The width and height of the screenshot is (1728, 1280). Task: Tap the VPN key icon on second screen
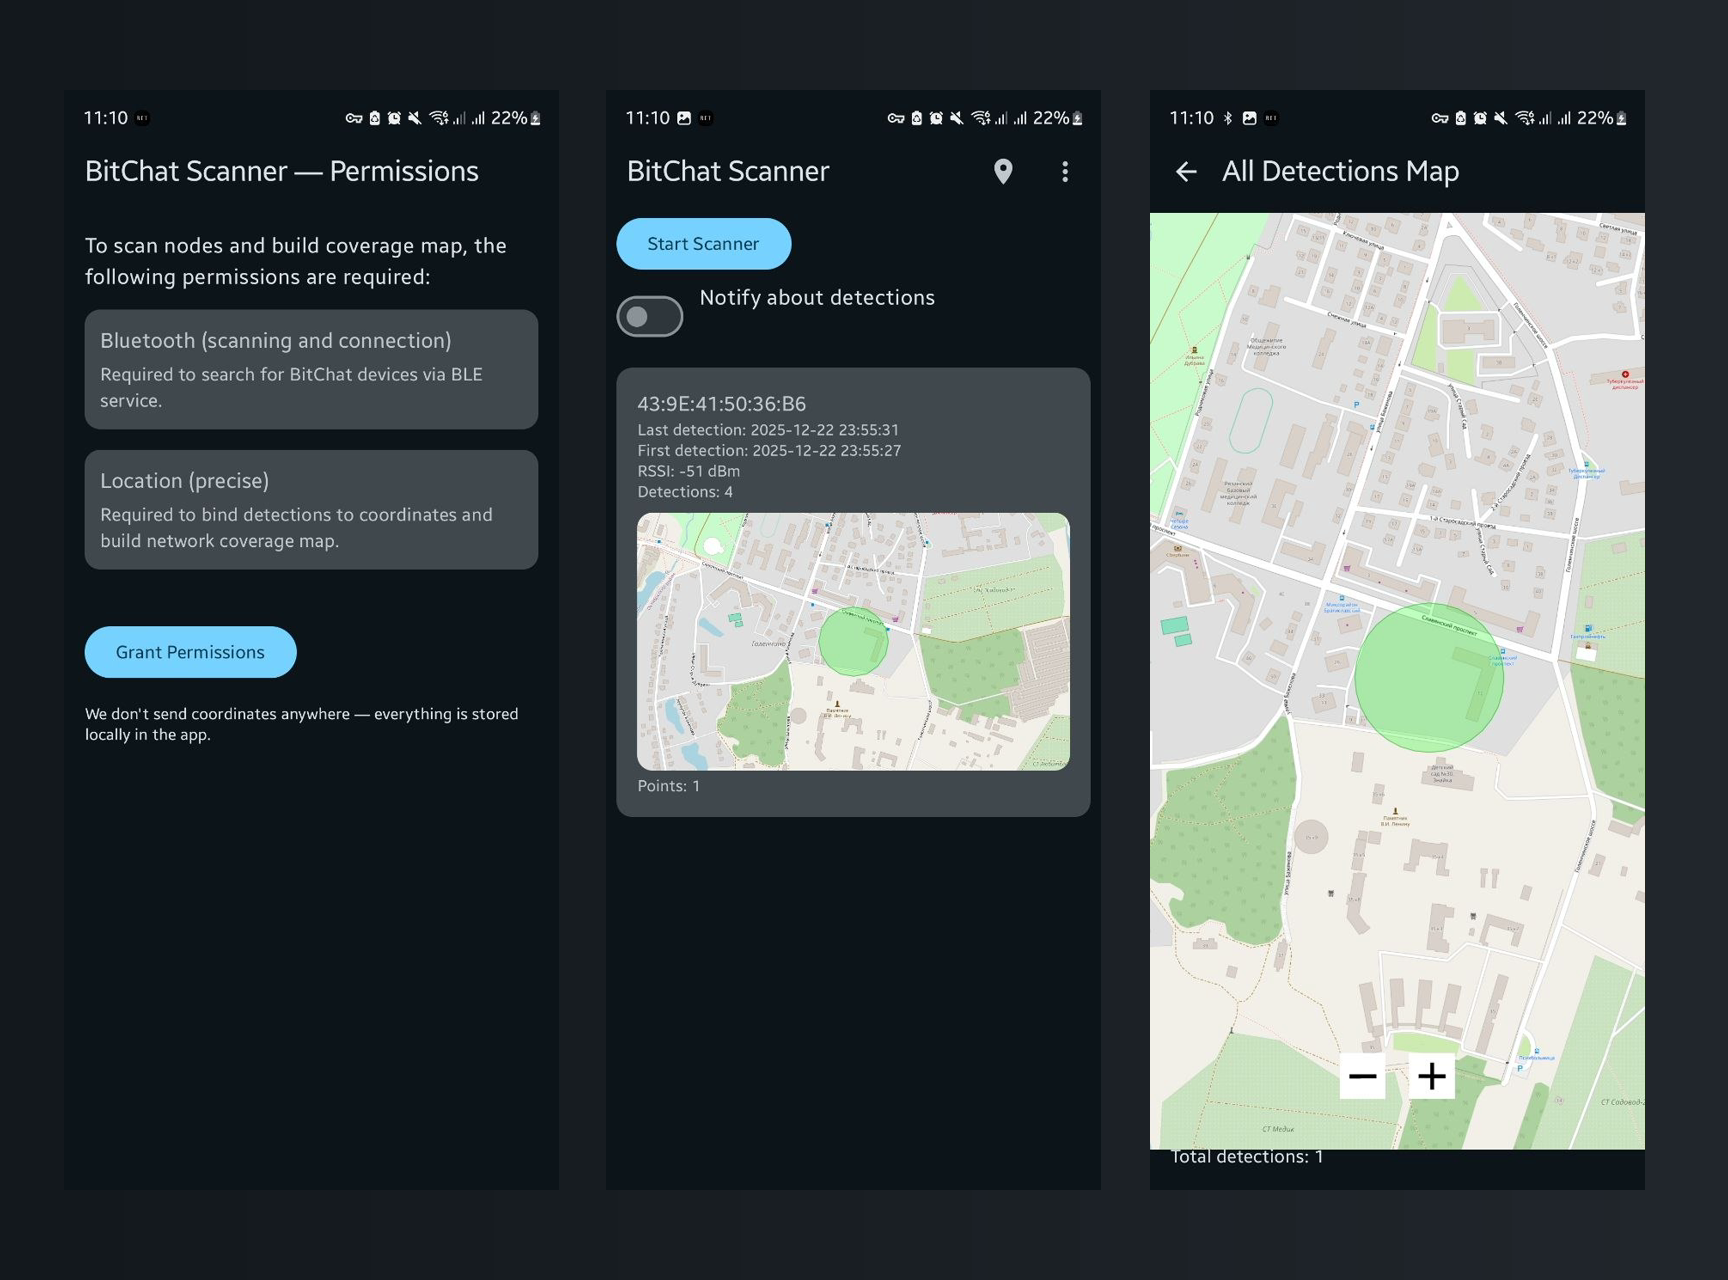tap(896, 118)
